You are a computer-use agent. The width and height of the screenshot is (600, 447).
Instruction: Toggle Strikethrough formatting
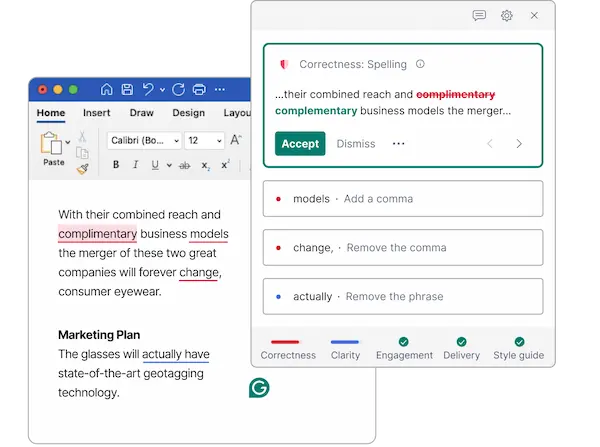[x=184, y=165]
